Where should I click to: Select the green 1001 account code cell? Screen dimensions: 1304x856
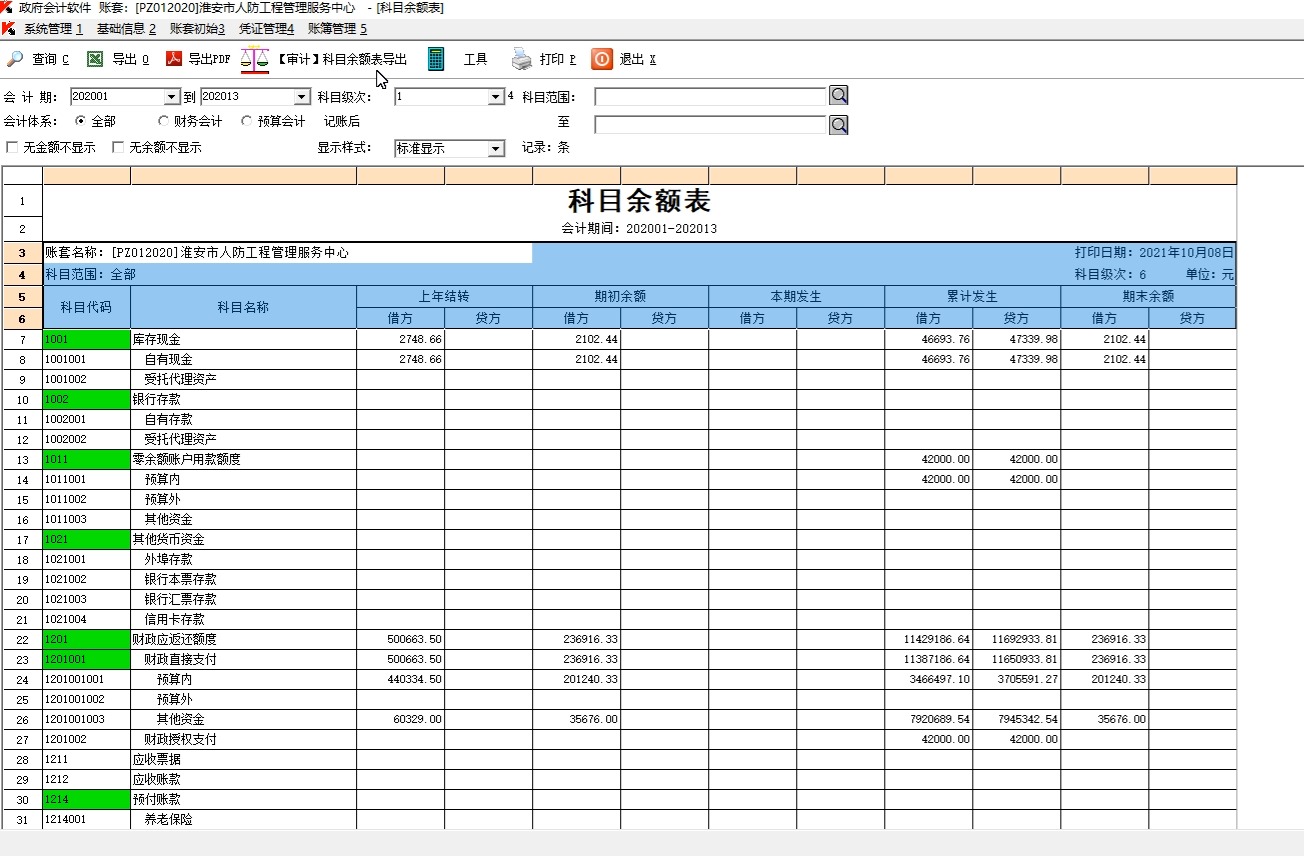(87, 339)
